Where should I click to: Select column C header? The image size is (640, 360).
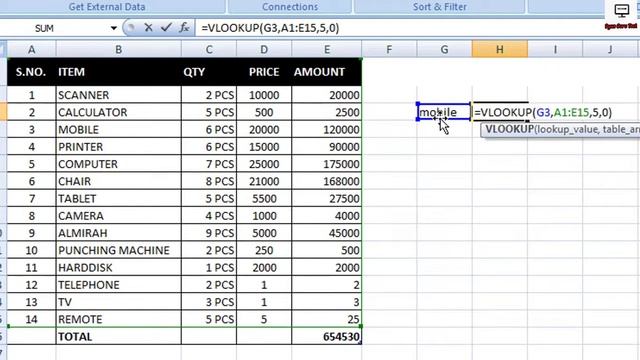pyautogui.click(x=209, y=49)
